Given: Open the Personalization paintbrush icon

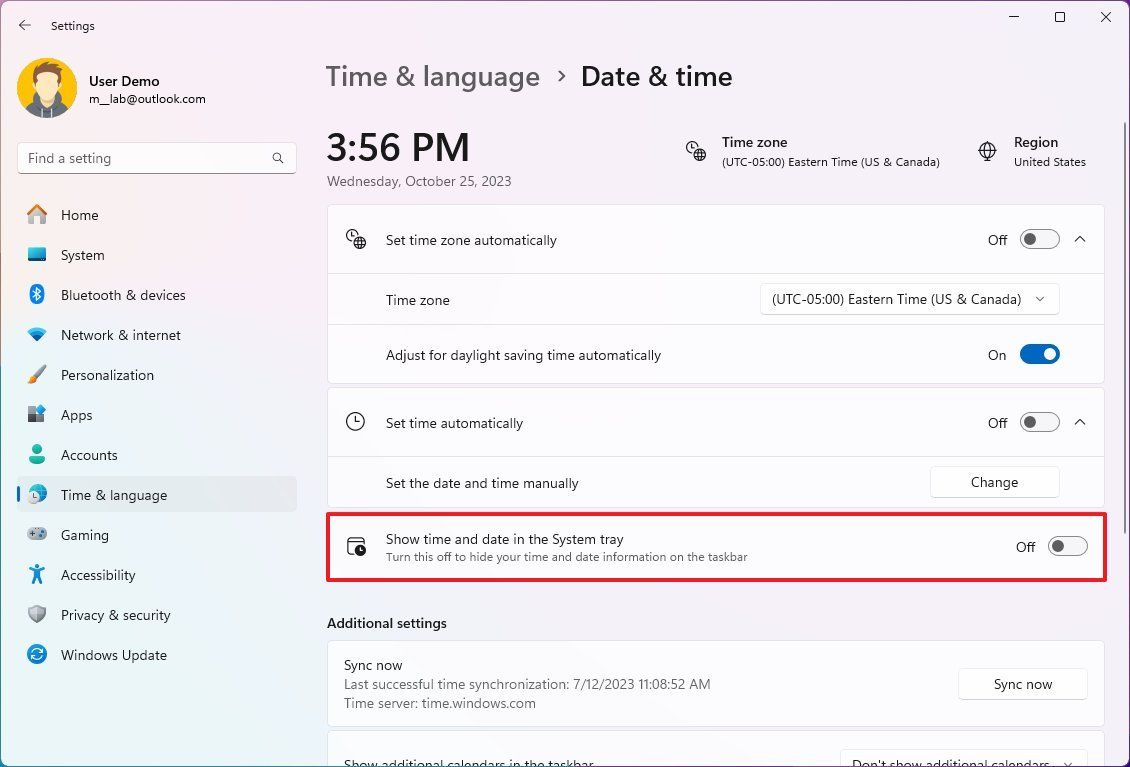Looking at the screenshot, I should (36, 375).
